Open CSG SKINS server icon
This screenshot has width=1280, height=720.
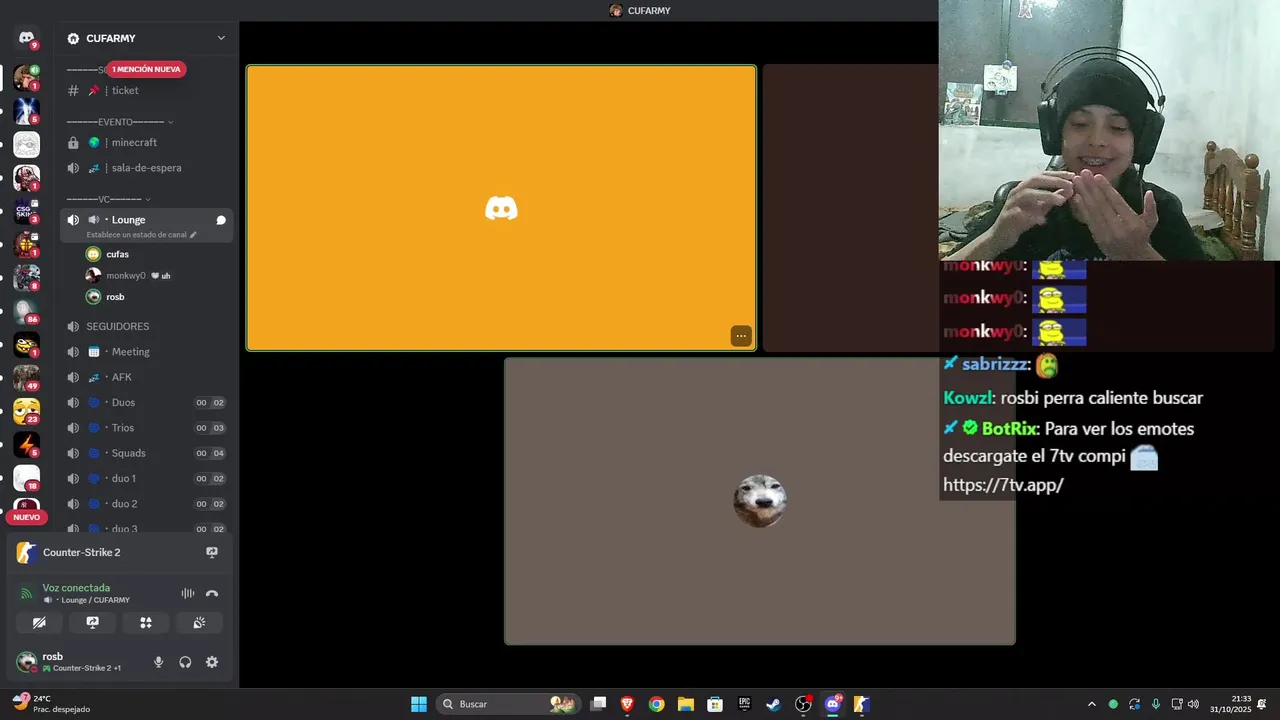click(26, 211)
